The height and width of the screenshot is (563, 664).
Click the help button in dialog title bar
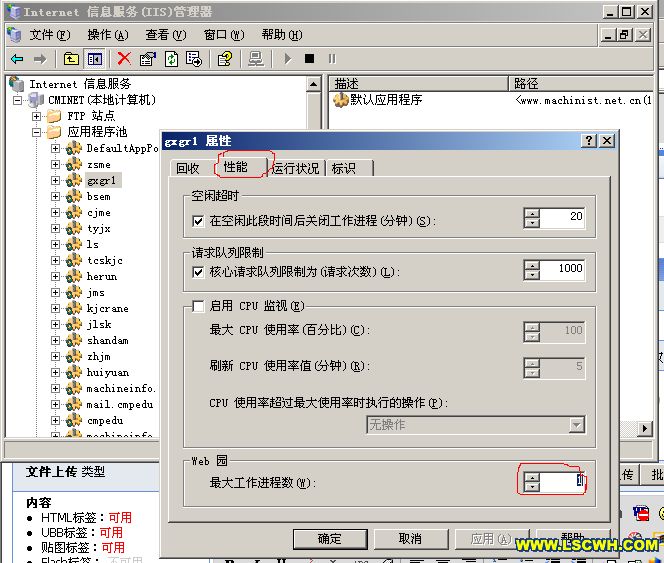coord(588,141)
